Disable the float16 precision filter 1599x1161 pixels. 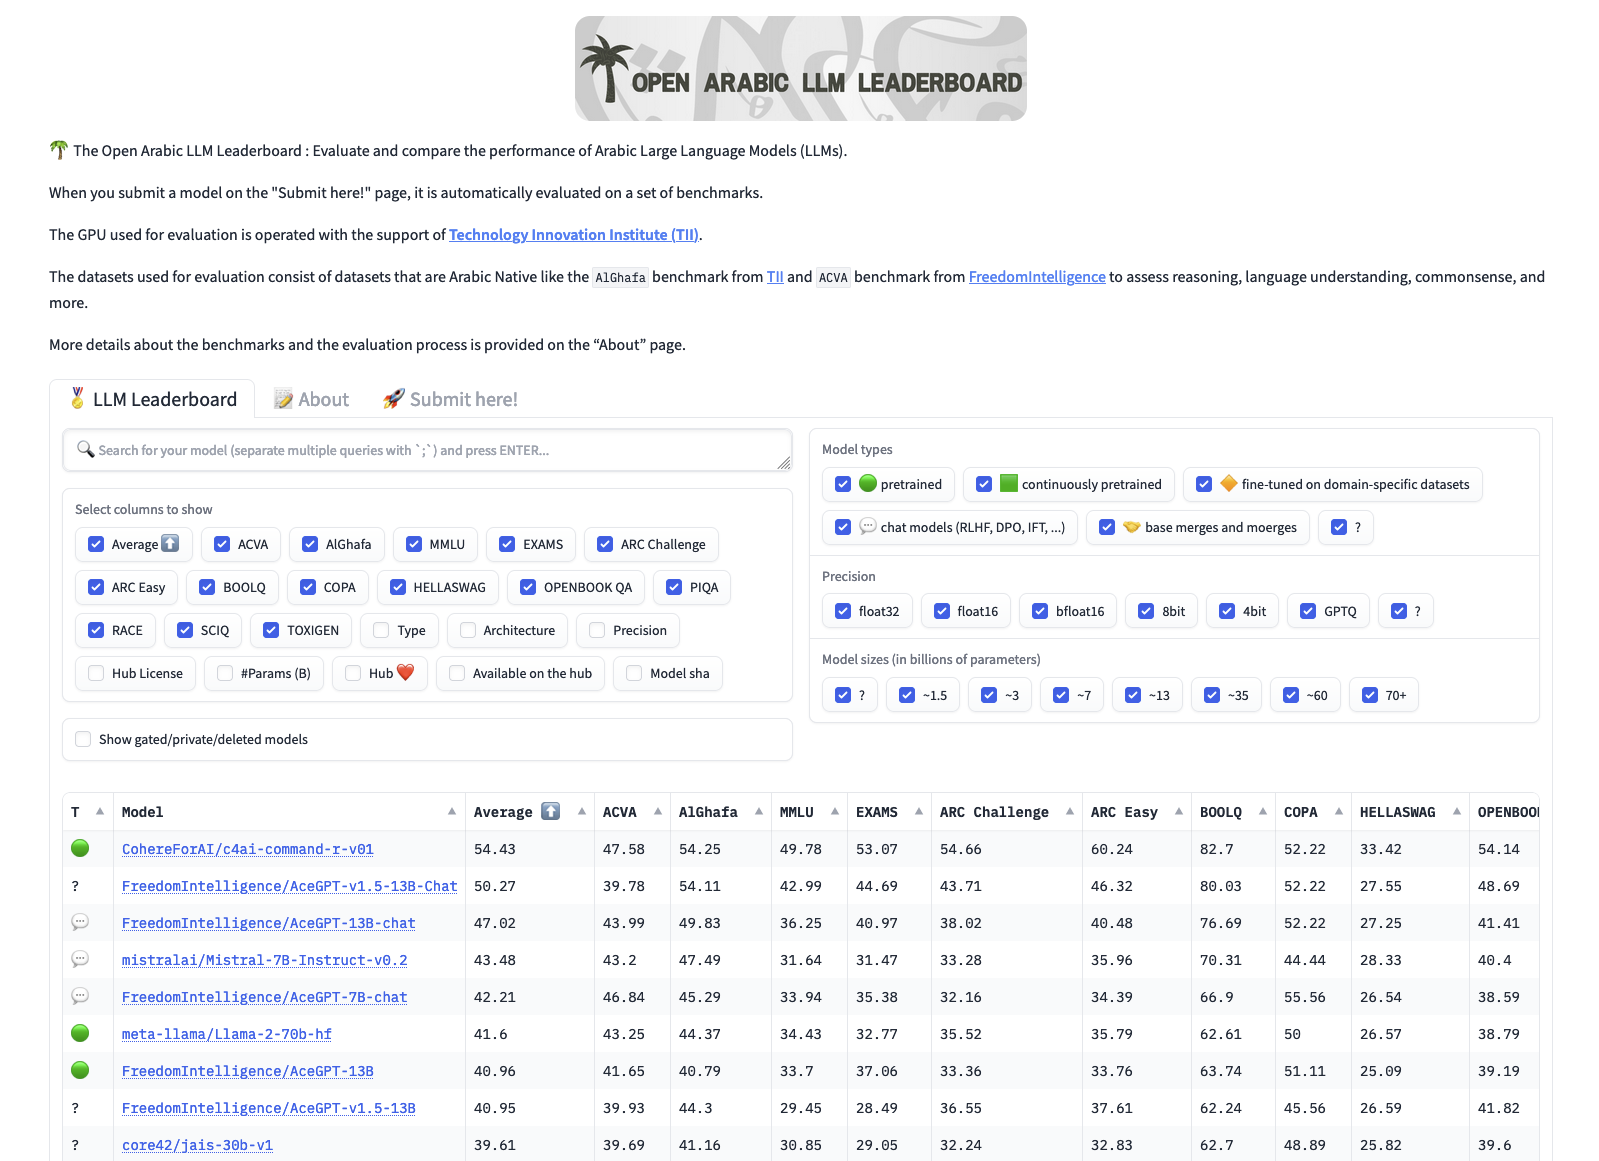tap(942, 611)
